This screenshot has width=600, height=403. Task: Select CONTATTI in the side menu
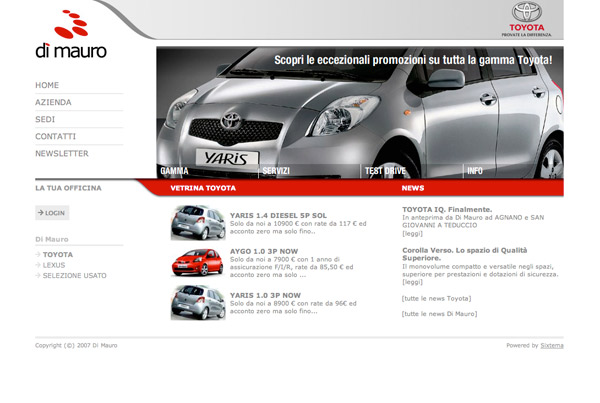coord(55,136)
